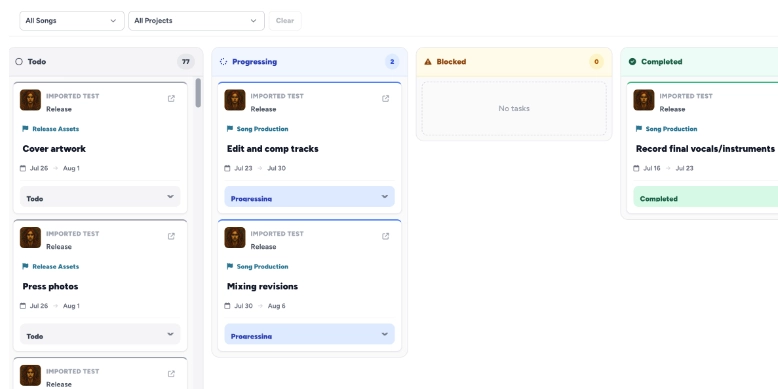Image resolution: width=778 pixels, height=389 pixels.
Task: Click the Todo column circle icon
Action: pyautogui.click(x=19, y=62)
